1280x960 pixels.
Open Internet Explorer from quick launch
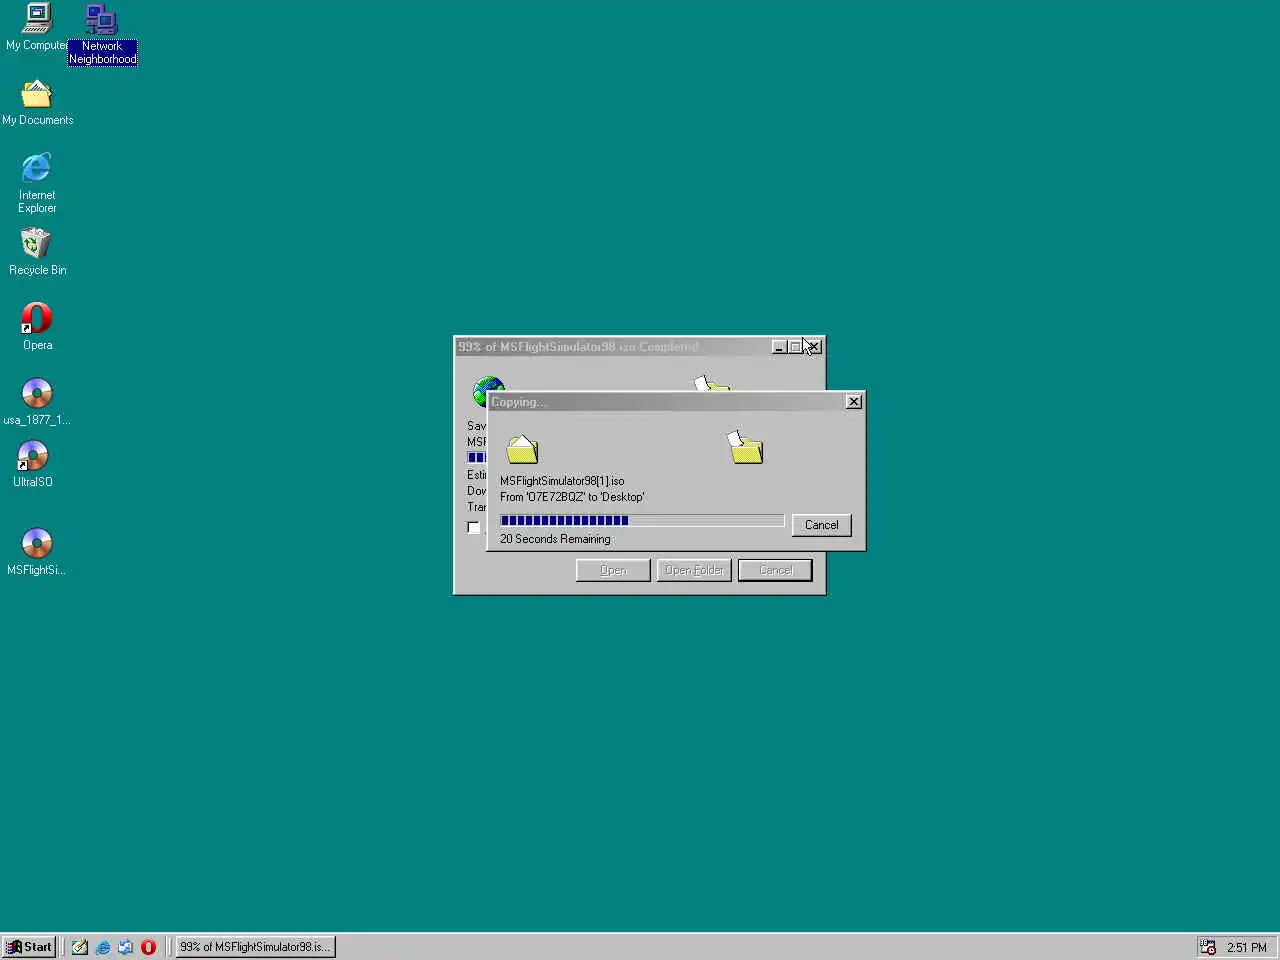coord(103,947)
